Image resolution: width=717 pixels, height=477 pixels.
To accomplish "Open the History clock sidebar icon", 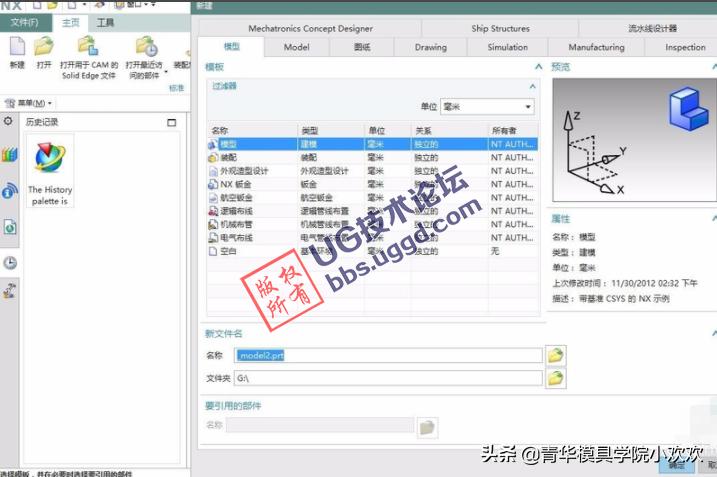I will tap(10, 263).
